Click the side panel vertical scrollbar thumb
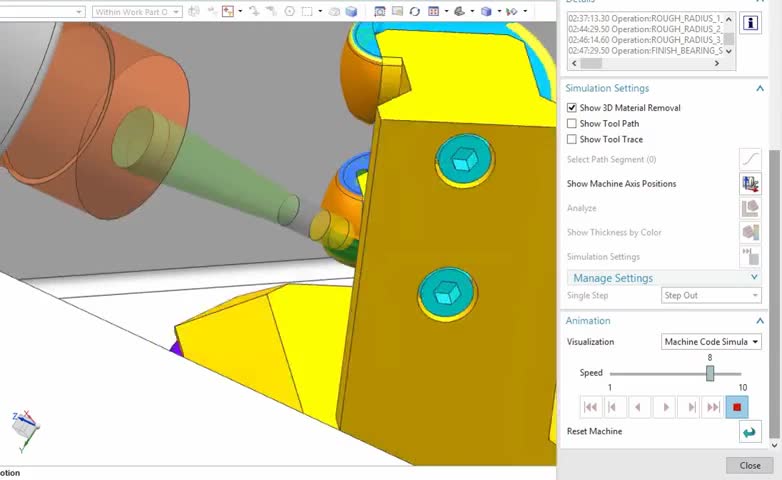This screenshot has height=480, width=782. coord(774,292)
